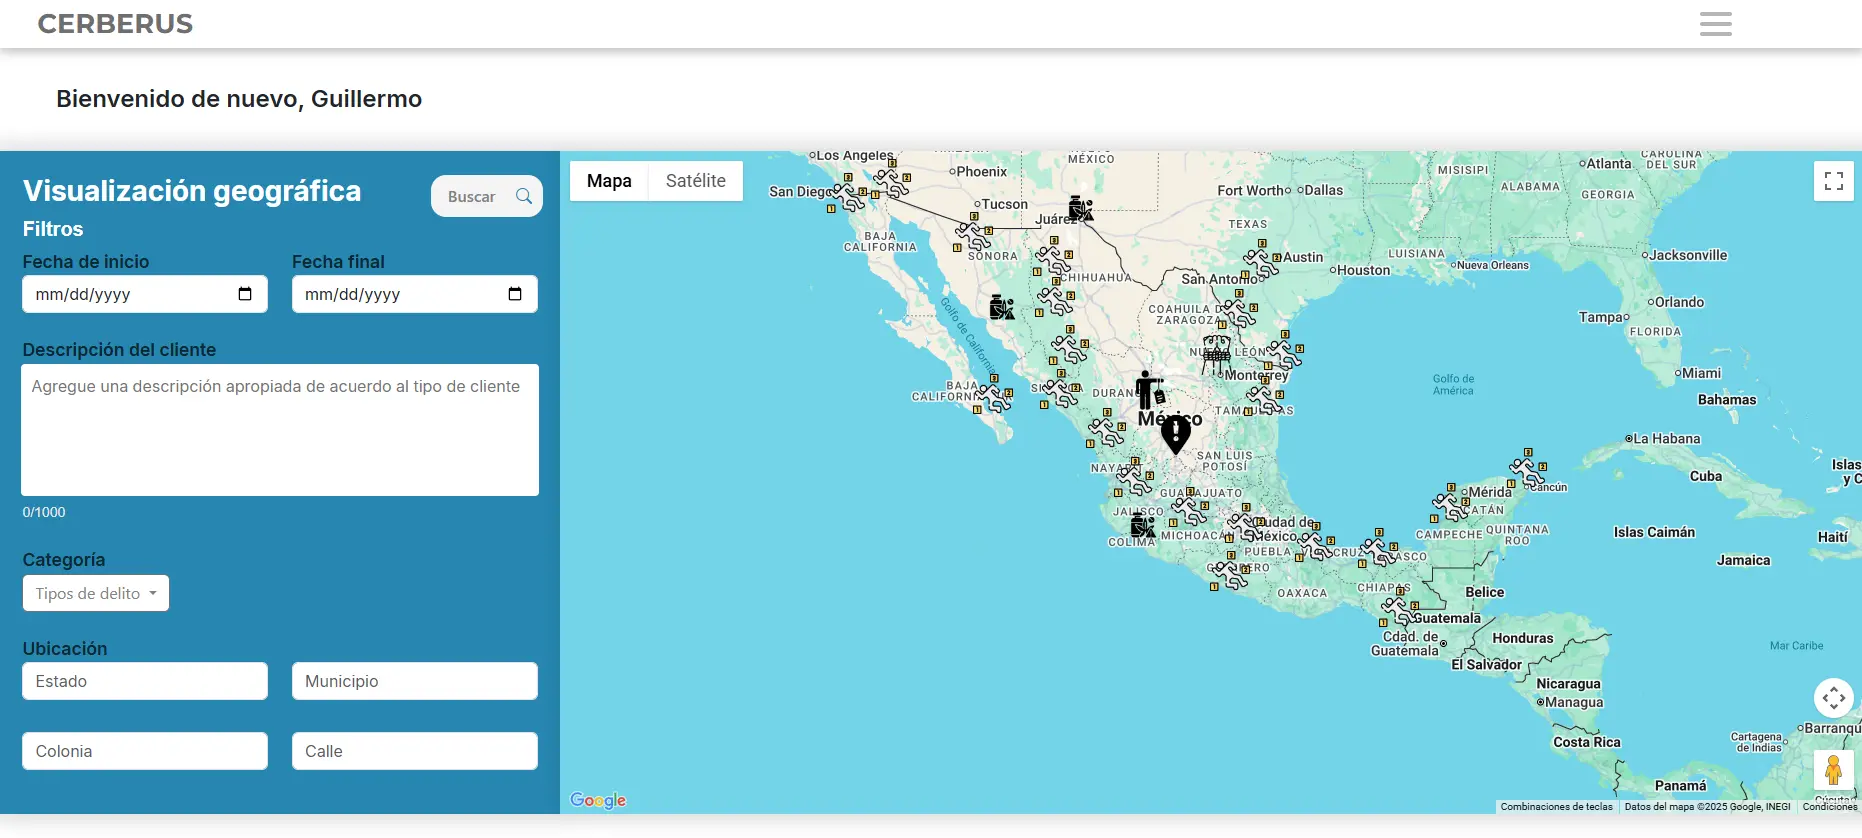Switch map to Satélite view
Image resolution: width=1862 pixels, height=838 pixels.
tap(695, 181)
